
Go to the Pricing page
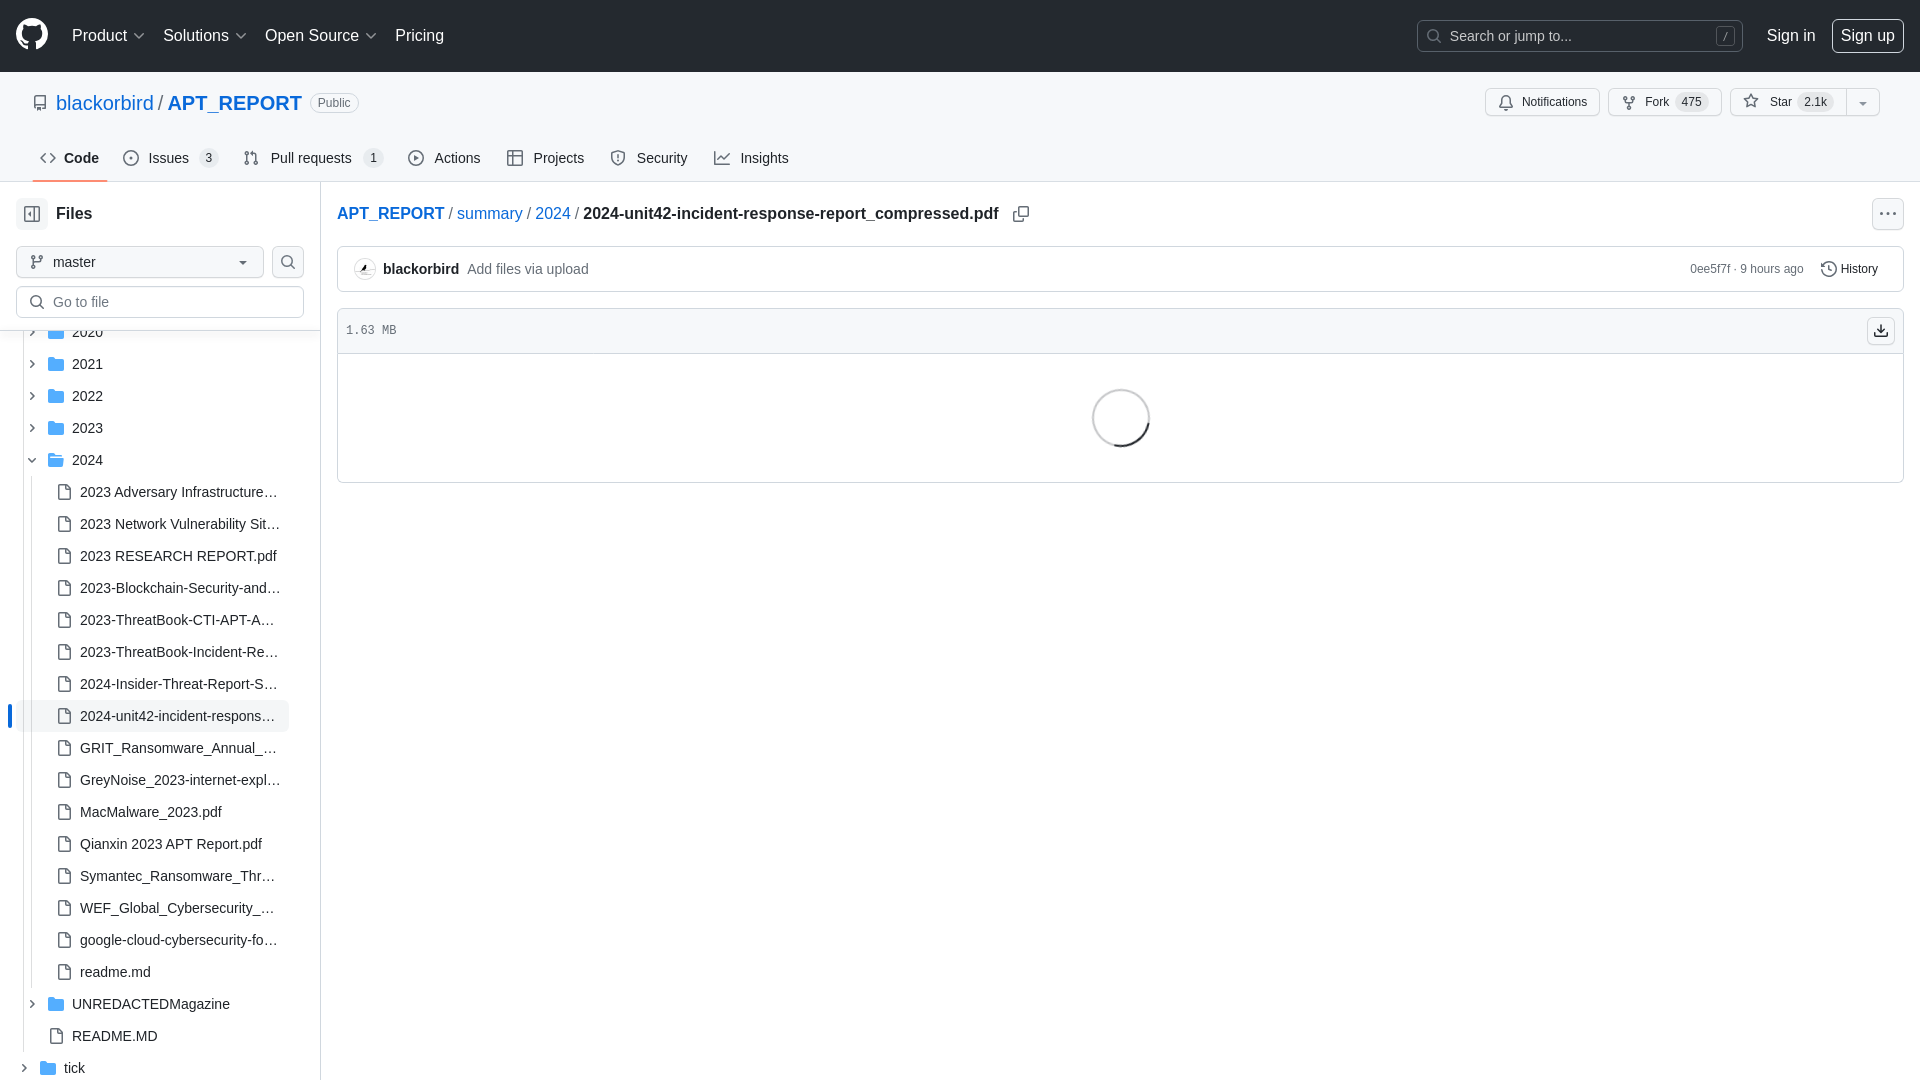(x=419, y=36)
